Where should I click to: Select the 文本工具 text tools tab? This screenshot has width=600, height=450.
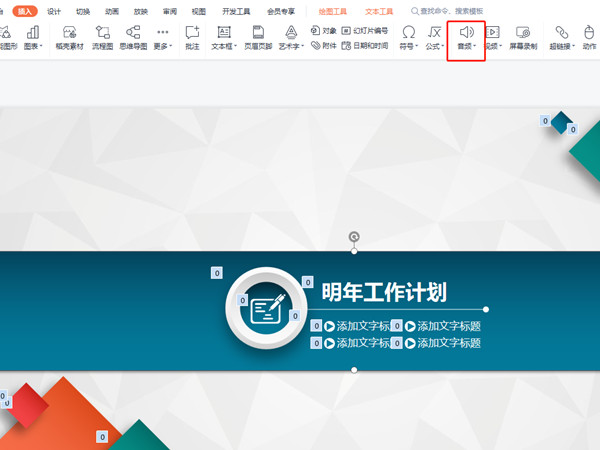pyautogui.click(x=379, y=11)
